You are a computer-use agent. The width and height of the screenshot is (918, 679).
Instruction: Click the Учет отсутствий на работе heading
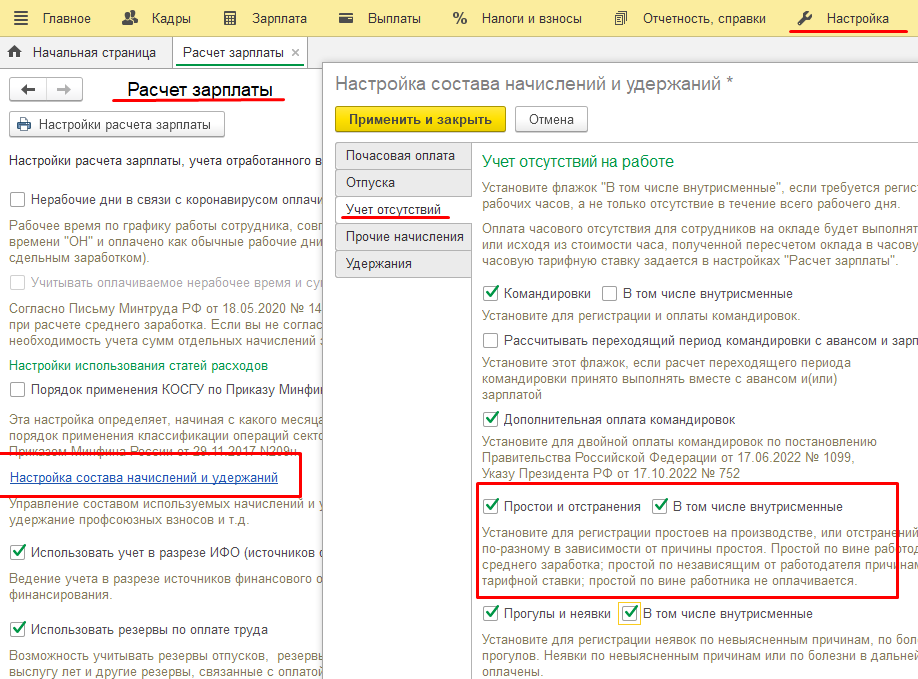tap(578, 162)
